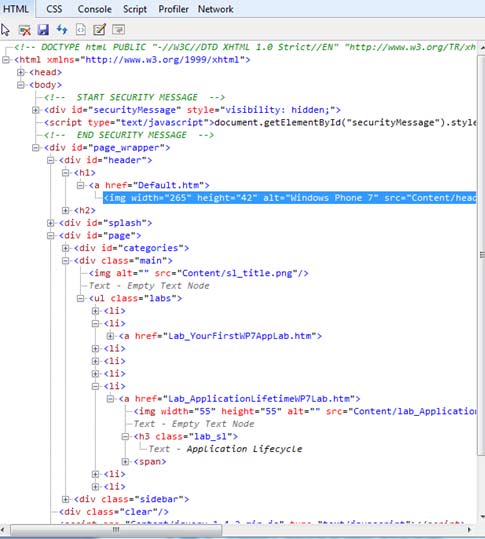Expand the h2 node
This screenshot has width=485, height=539.
pyautogui.click(x=65, y=210)
